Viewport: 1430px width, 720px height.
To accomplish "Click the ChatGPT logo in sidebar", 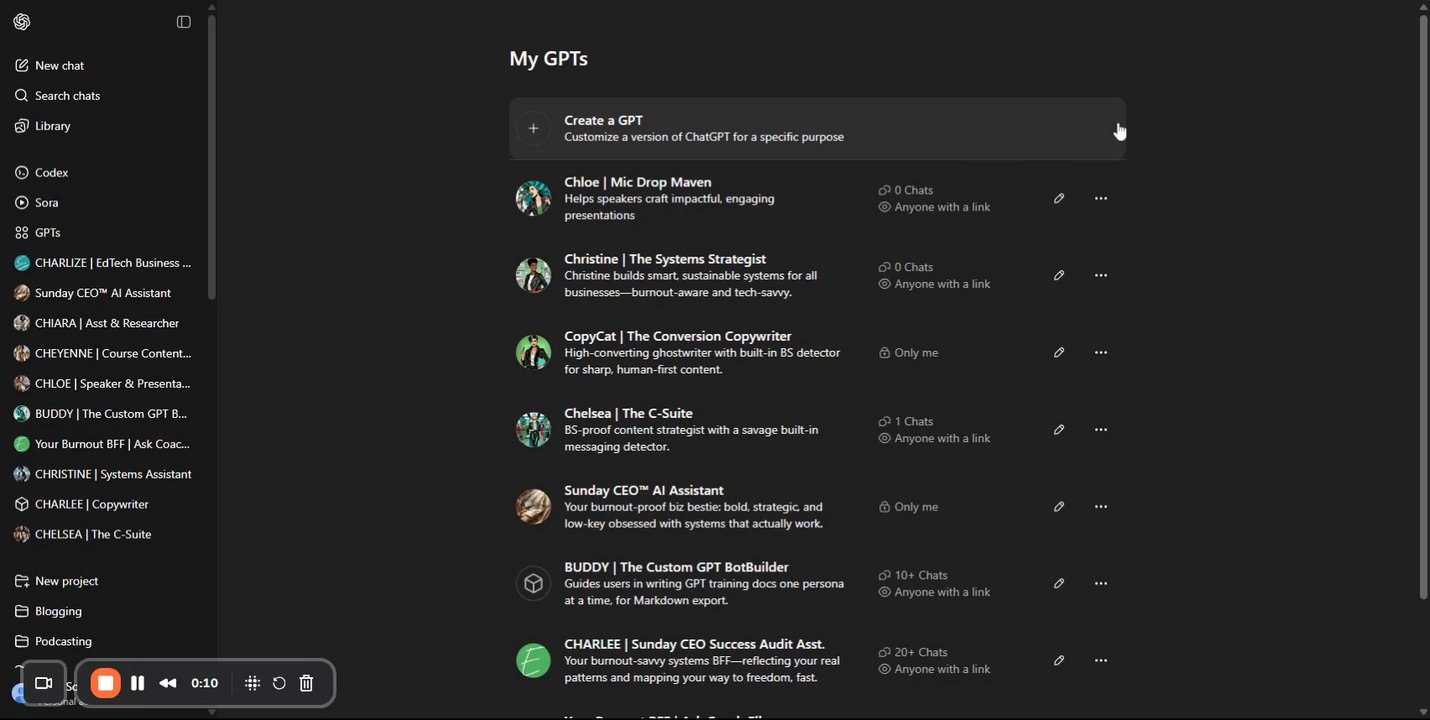I will pyautogui.click(x=22, y=22).
